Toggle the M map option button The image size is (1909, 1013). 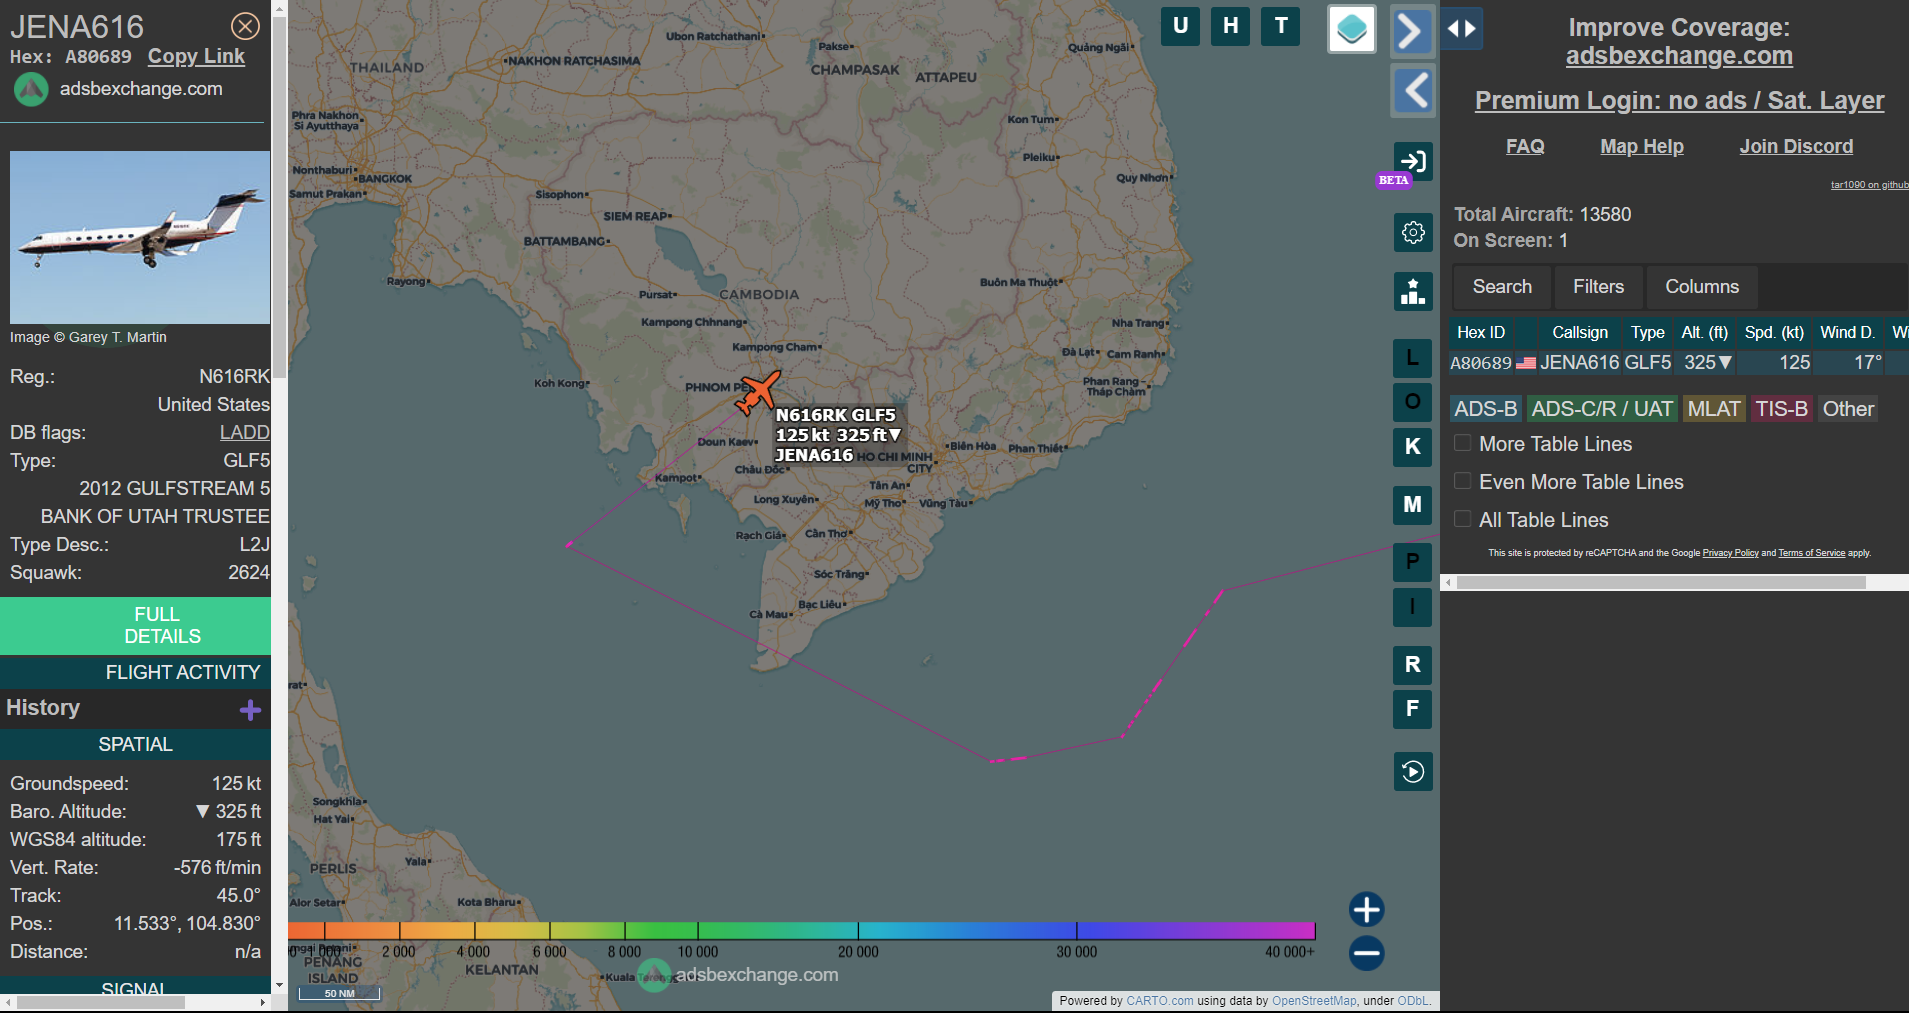1412,505
